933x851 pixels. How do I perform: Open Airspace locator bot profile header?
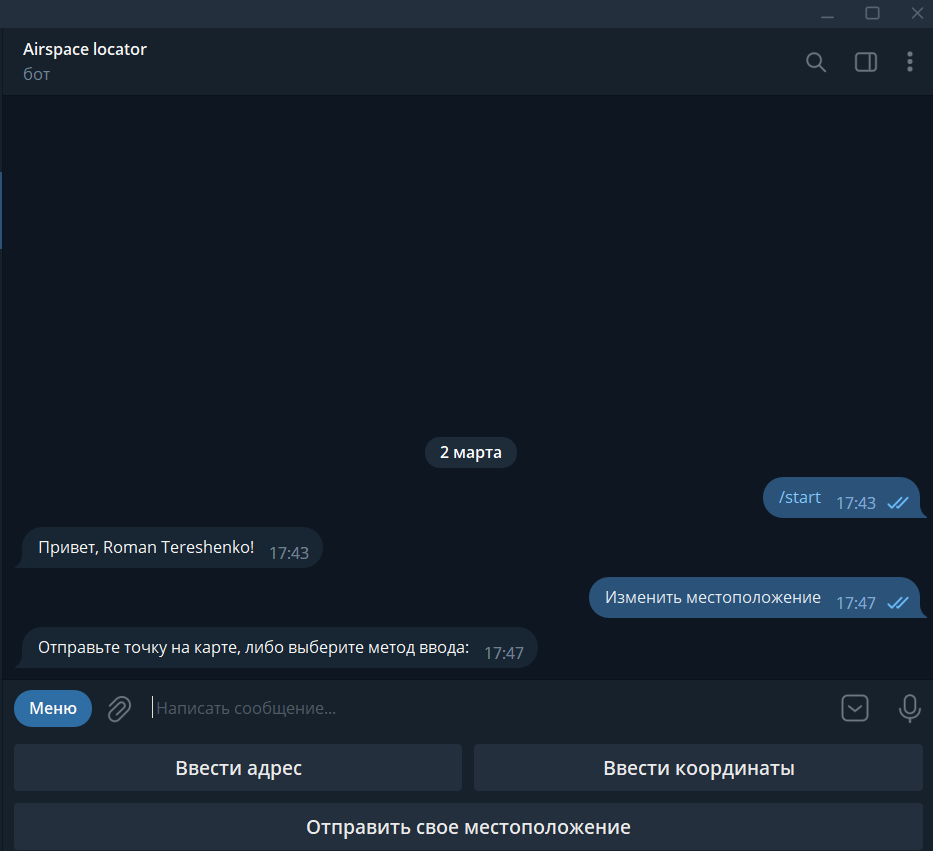coord(84,61)
